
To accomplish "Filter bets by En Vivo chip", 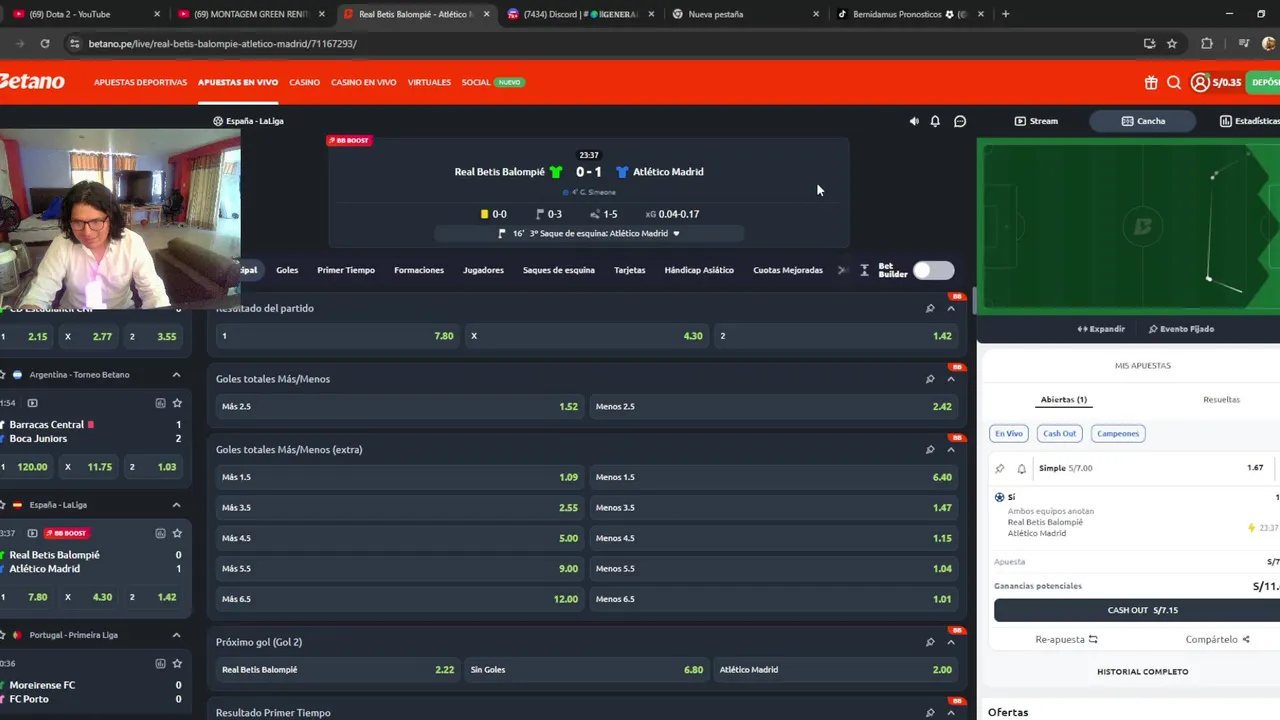I will (1009, 434).
